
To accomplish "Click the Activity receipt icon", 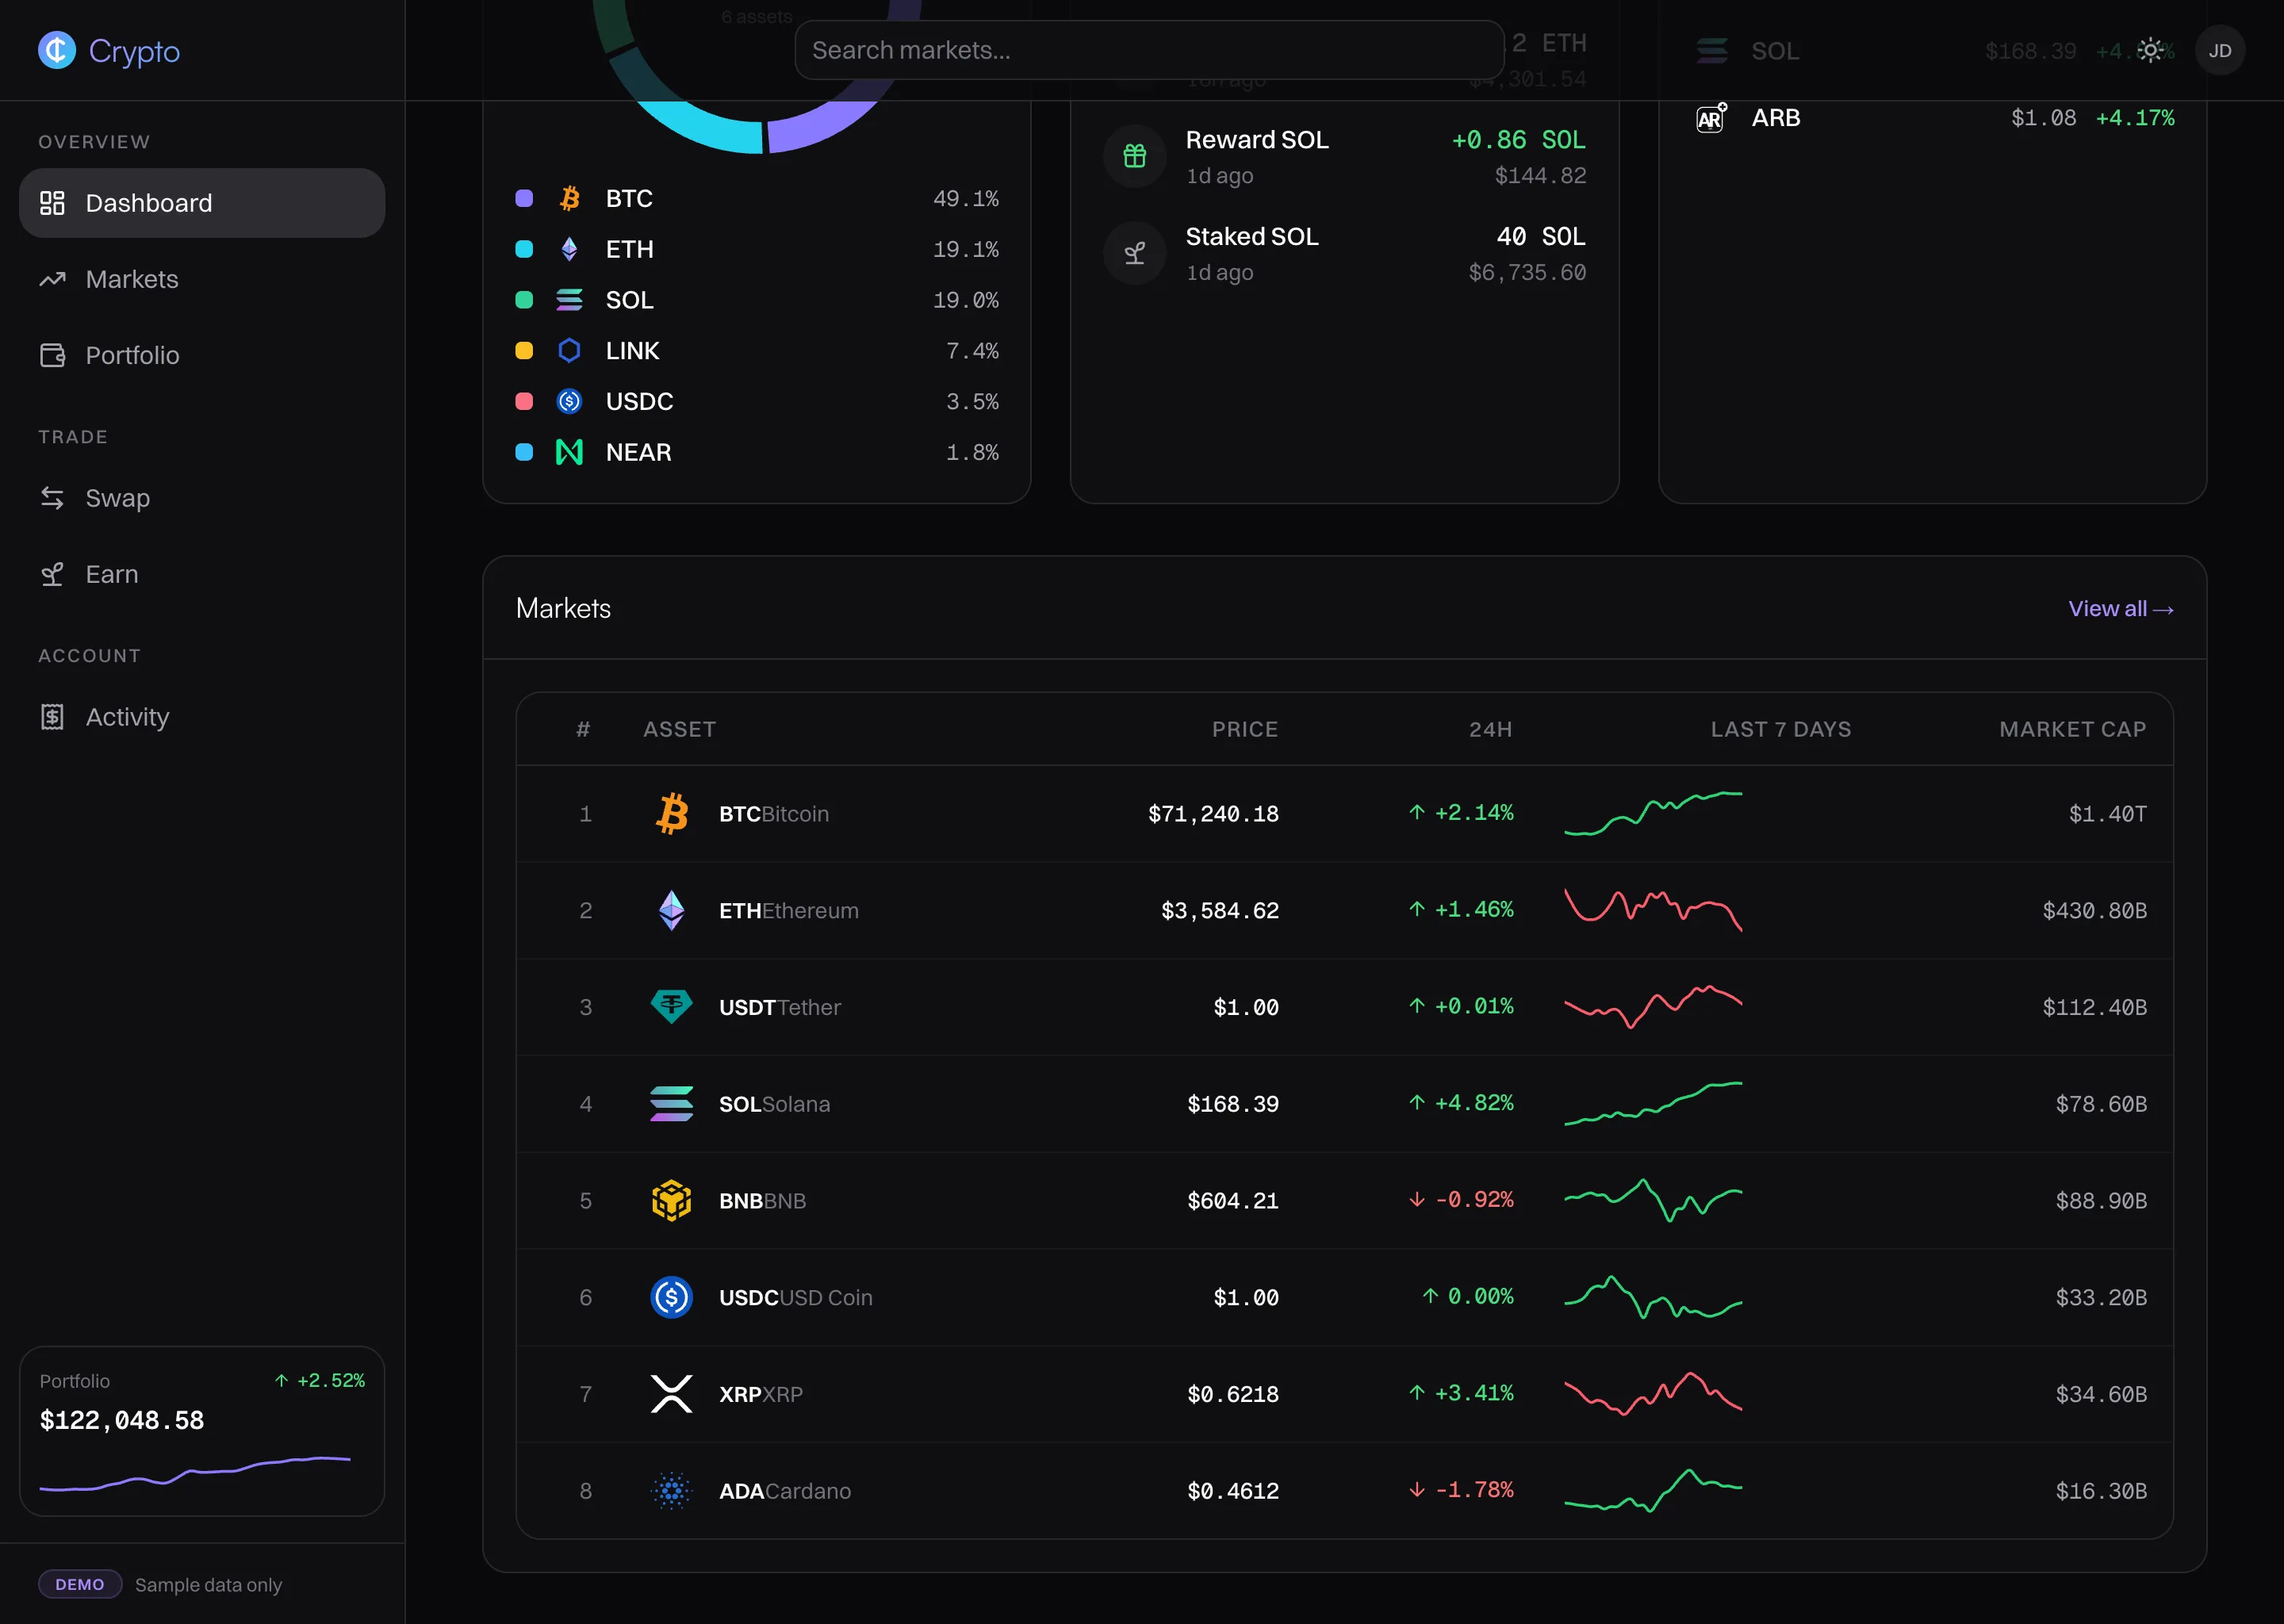I will (x=52, y=717).
